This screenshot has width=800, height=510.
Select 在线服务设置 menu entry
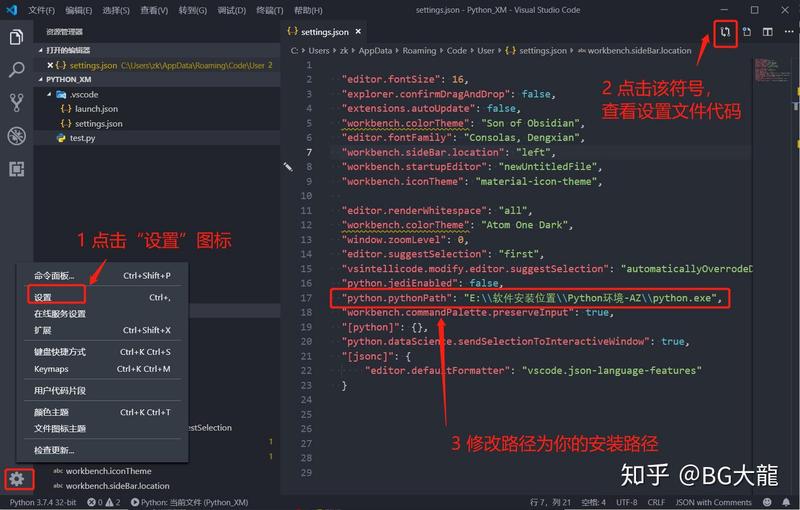coord(103,314)
